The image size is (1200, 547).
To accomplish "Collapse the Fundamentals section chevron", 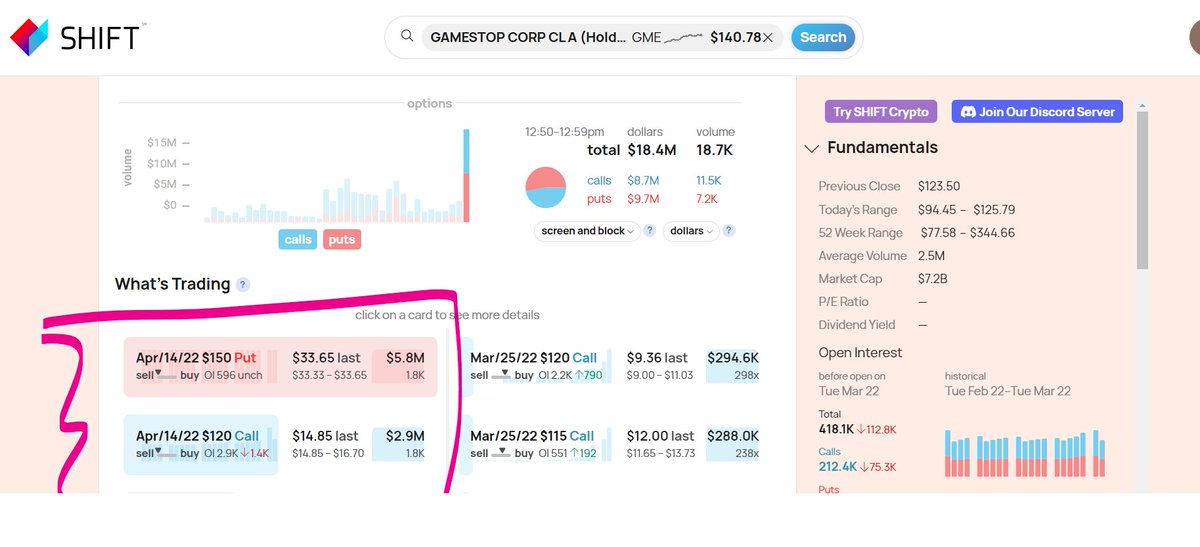I will pos(812,149).
